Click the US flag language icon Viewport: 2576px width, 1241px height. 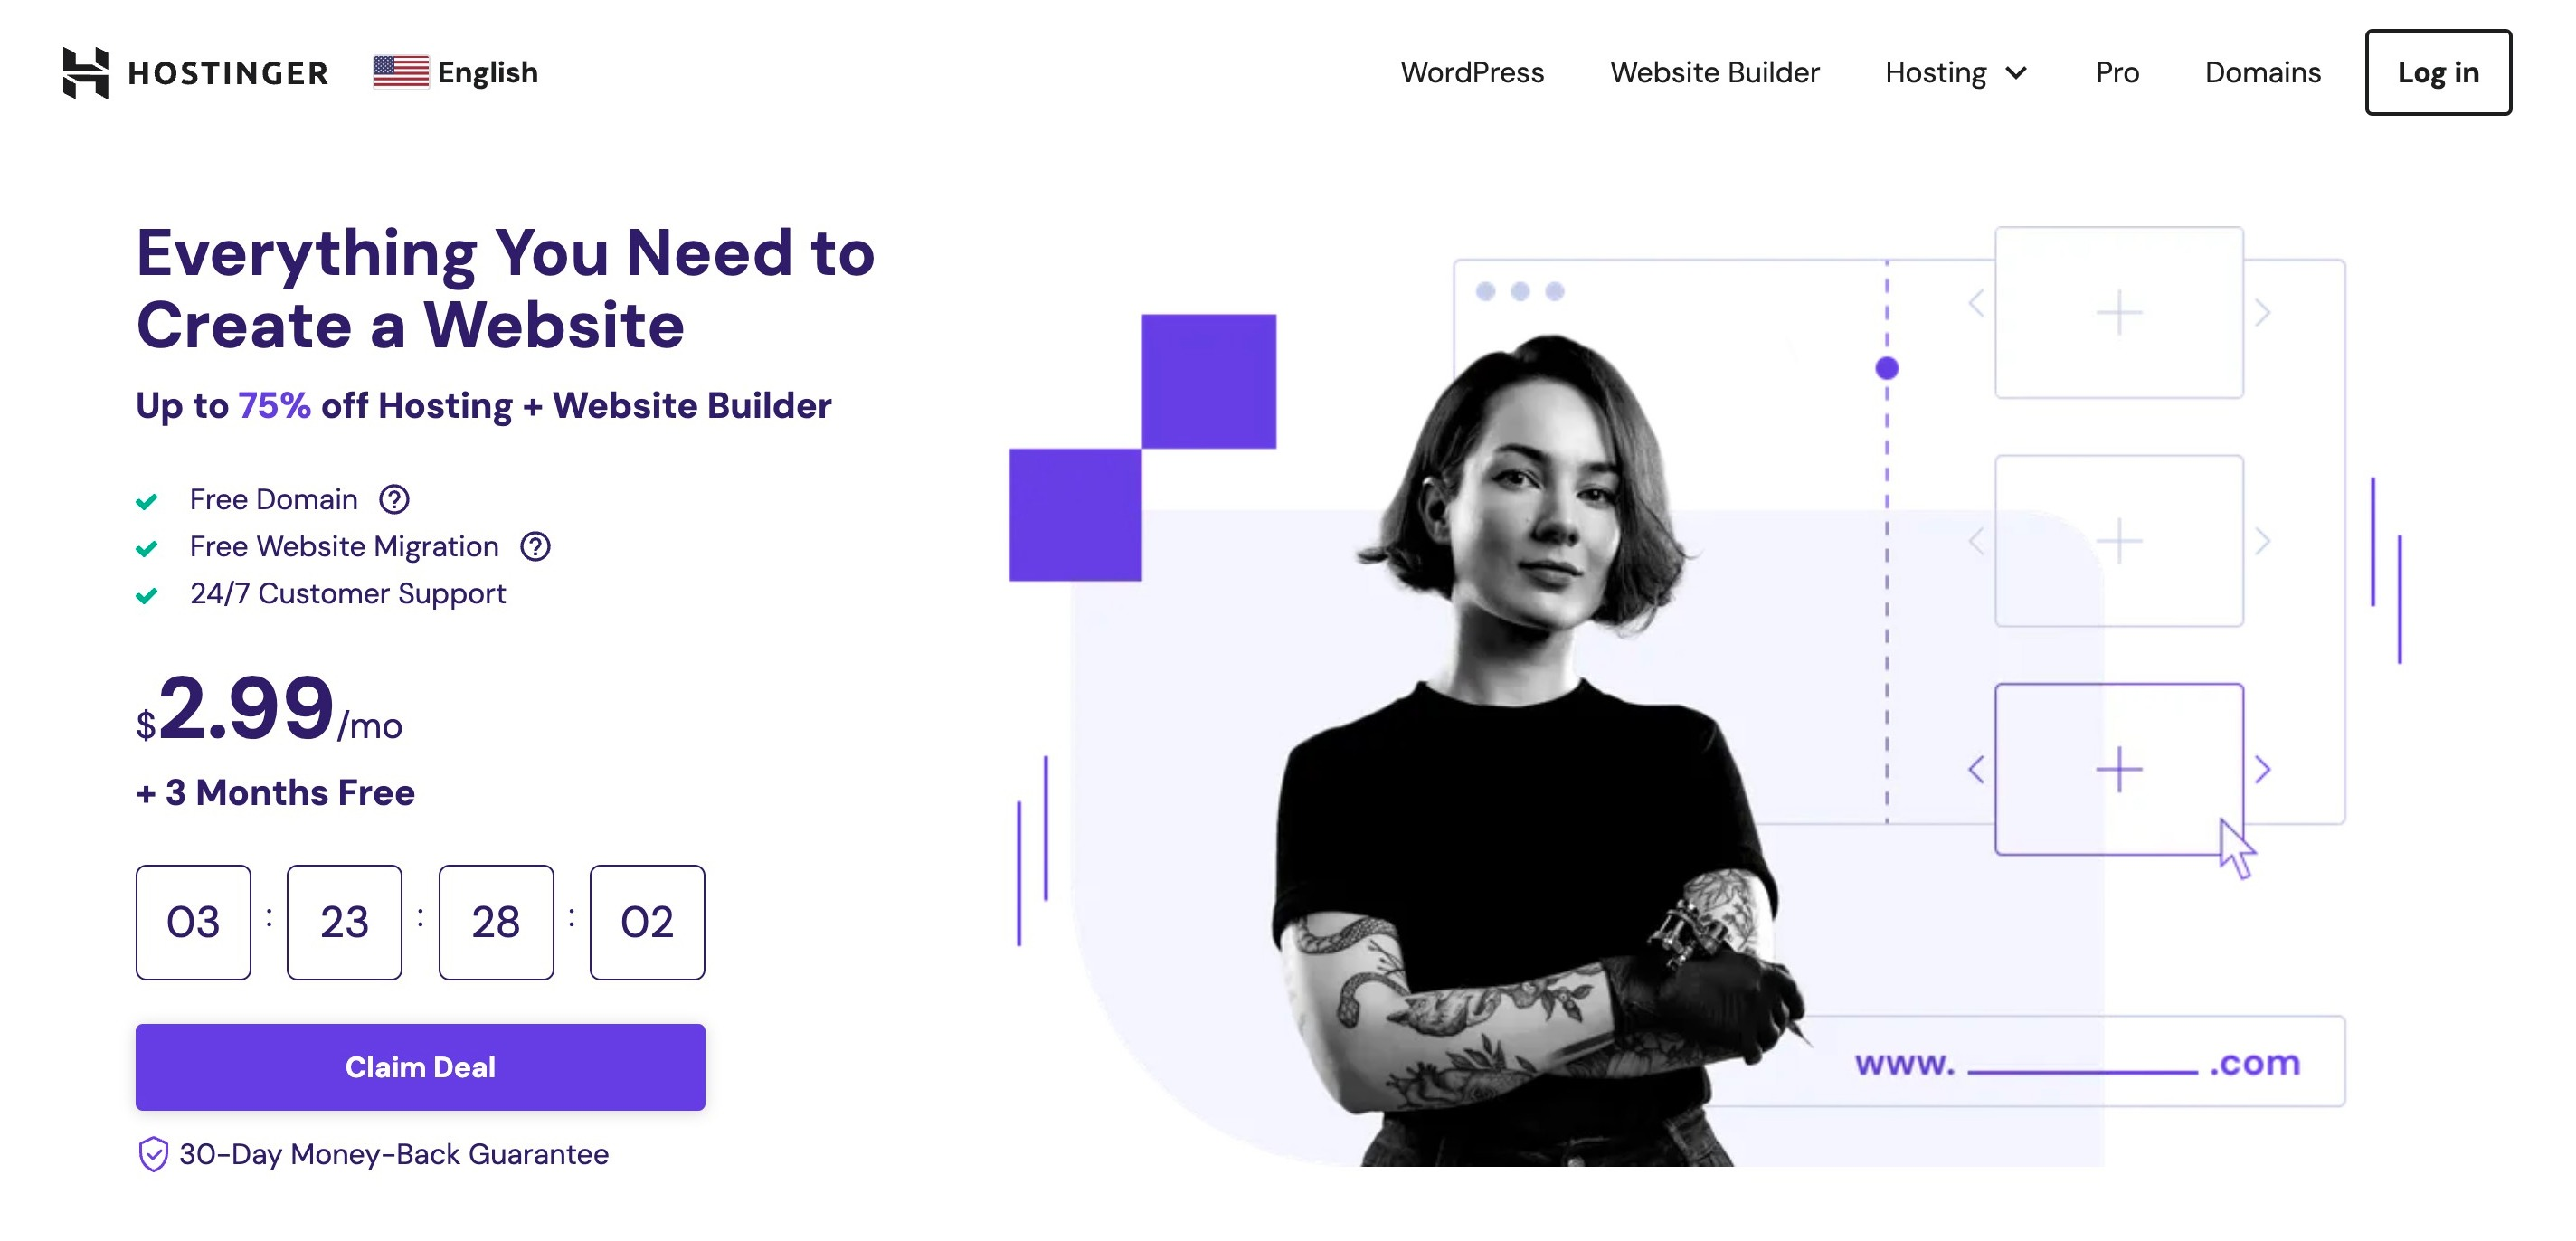pos(399,72)
